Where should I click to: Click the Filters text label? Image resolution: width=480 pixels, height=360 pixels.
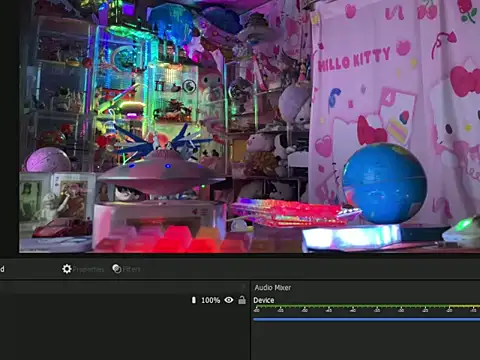[x=131, y=269]
